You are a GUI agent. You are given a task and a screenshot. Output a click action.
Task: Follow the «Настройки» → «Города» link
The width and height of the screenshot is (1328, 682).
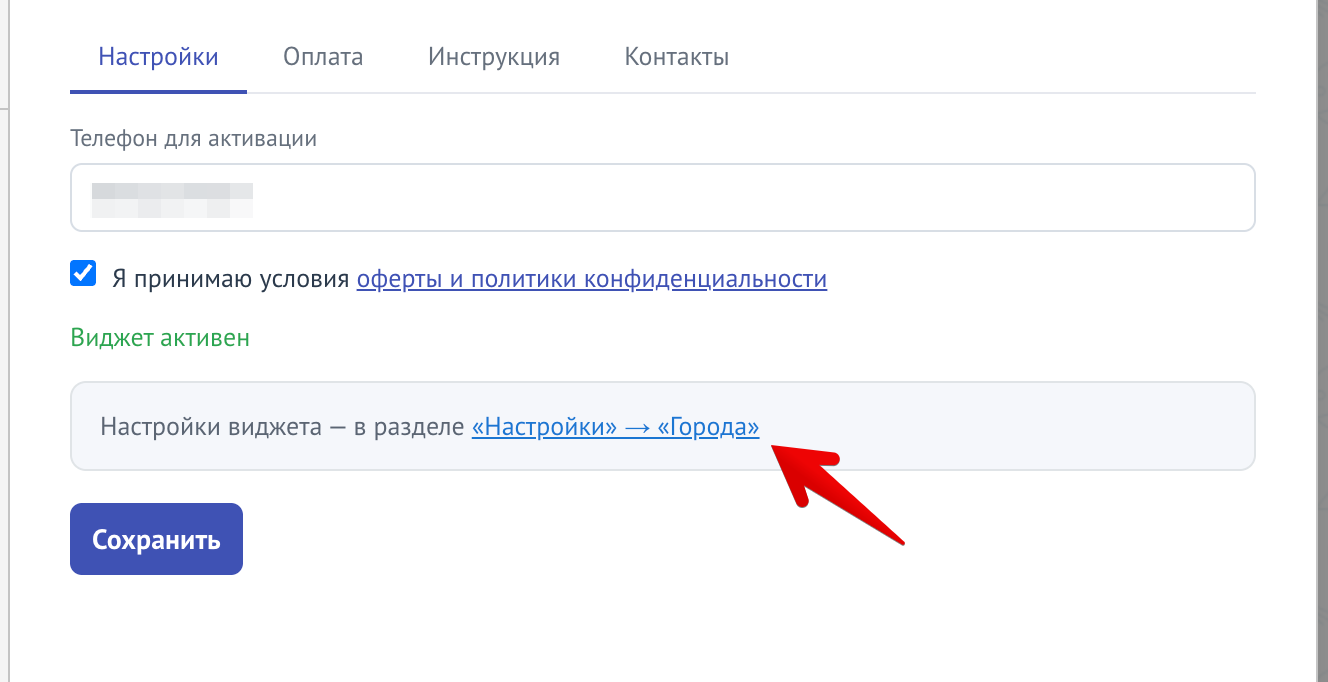[615, 428]
